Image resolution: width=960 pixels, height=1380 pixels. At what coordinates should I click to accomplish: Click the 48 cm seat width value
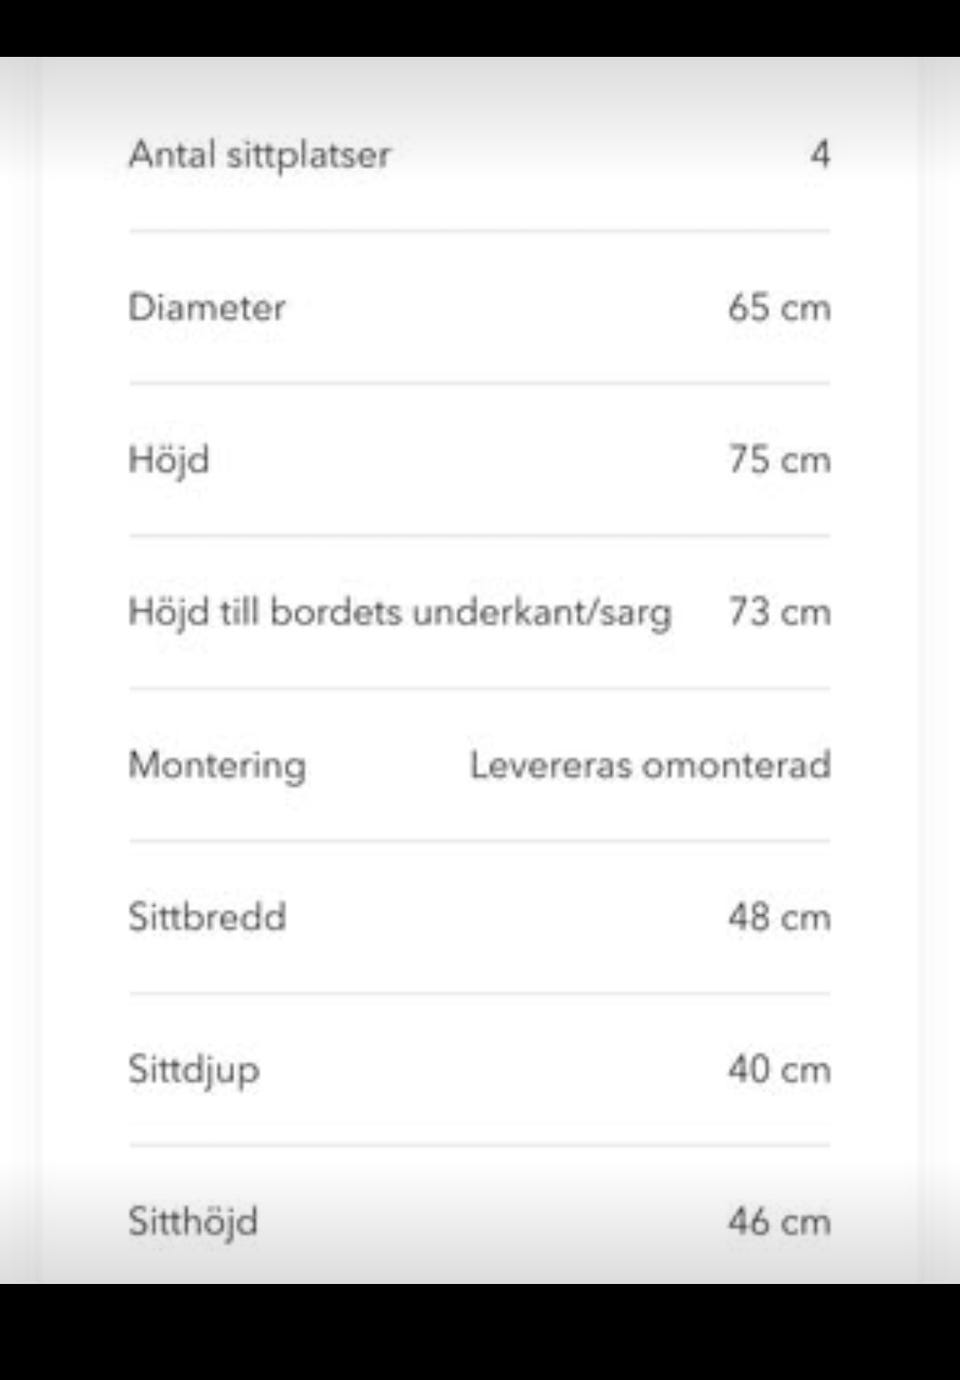[x=779, y=917]
